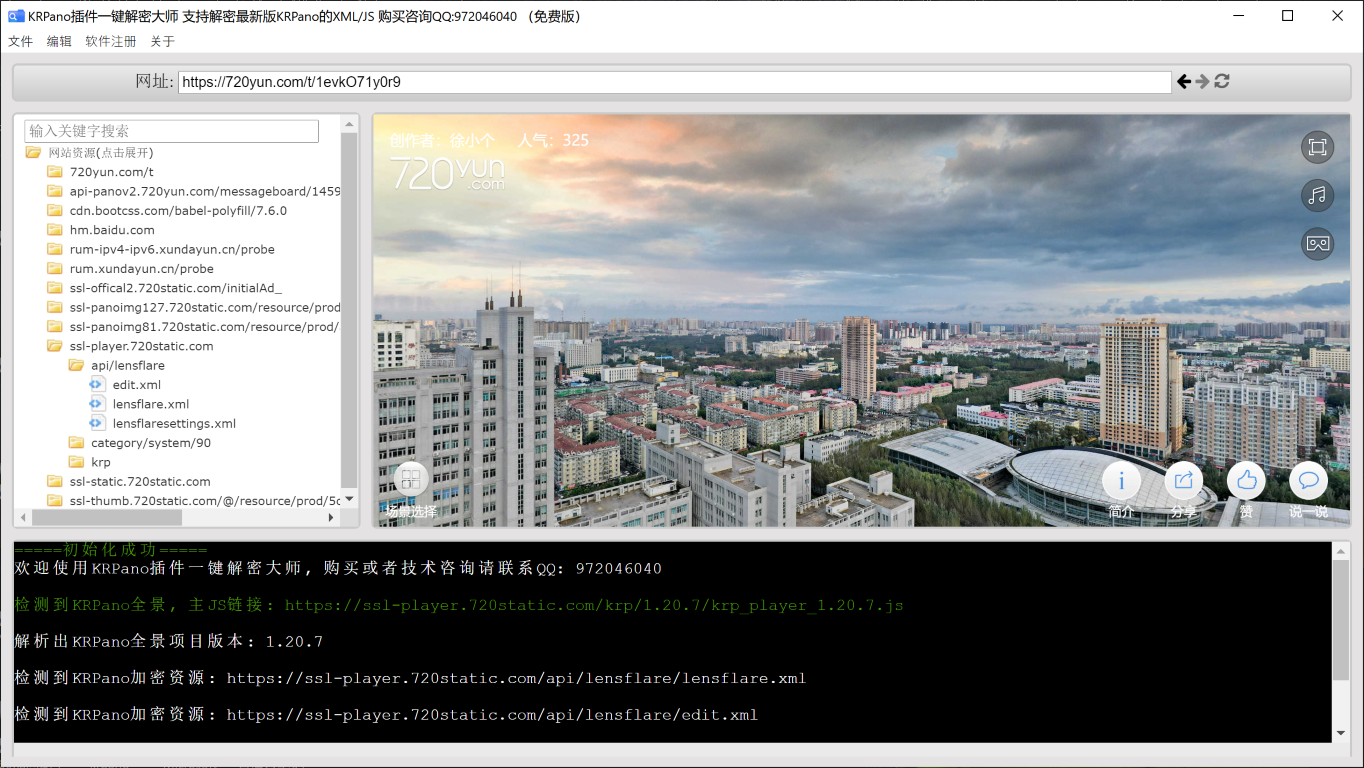
Task: Select the 简介 info icon on the panorama
Action: pyautogui.click(x=1121, y=480)
